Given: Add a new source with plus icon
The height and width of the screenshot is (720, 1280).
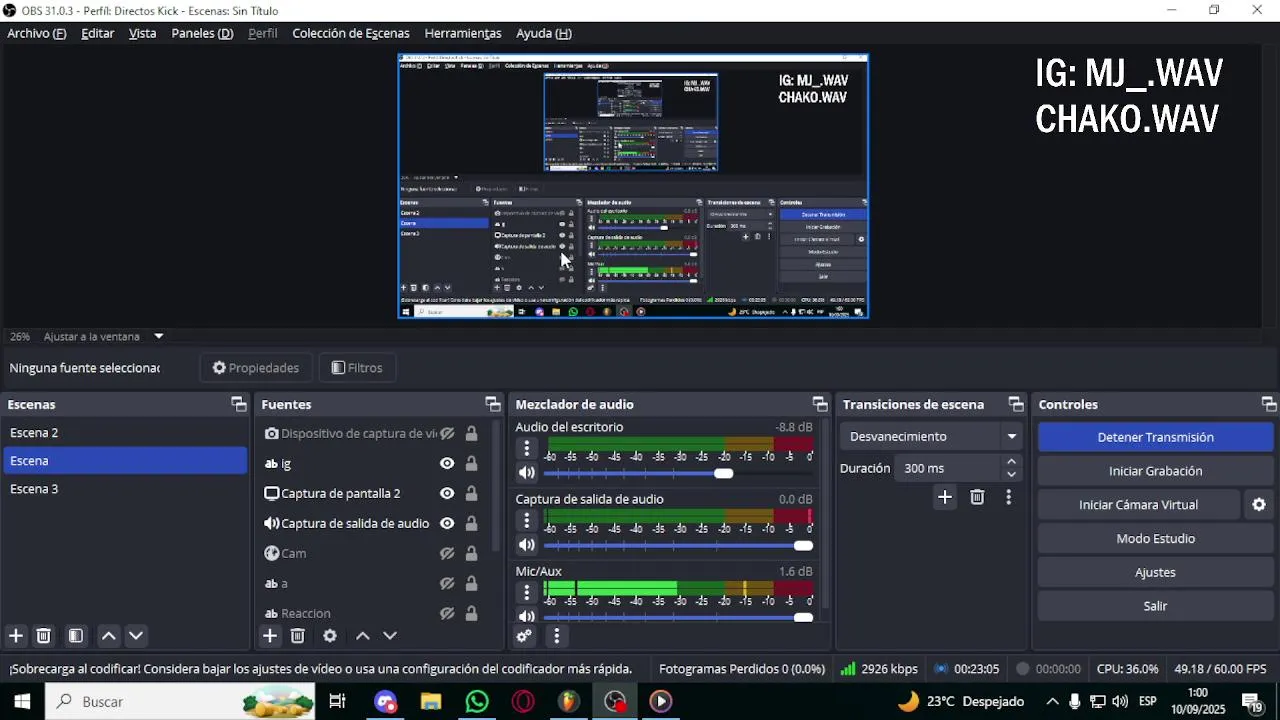Looking at the screenshot, I should coord(270,636).
